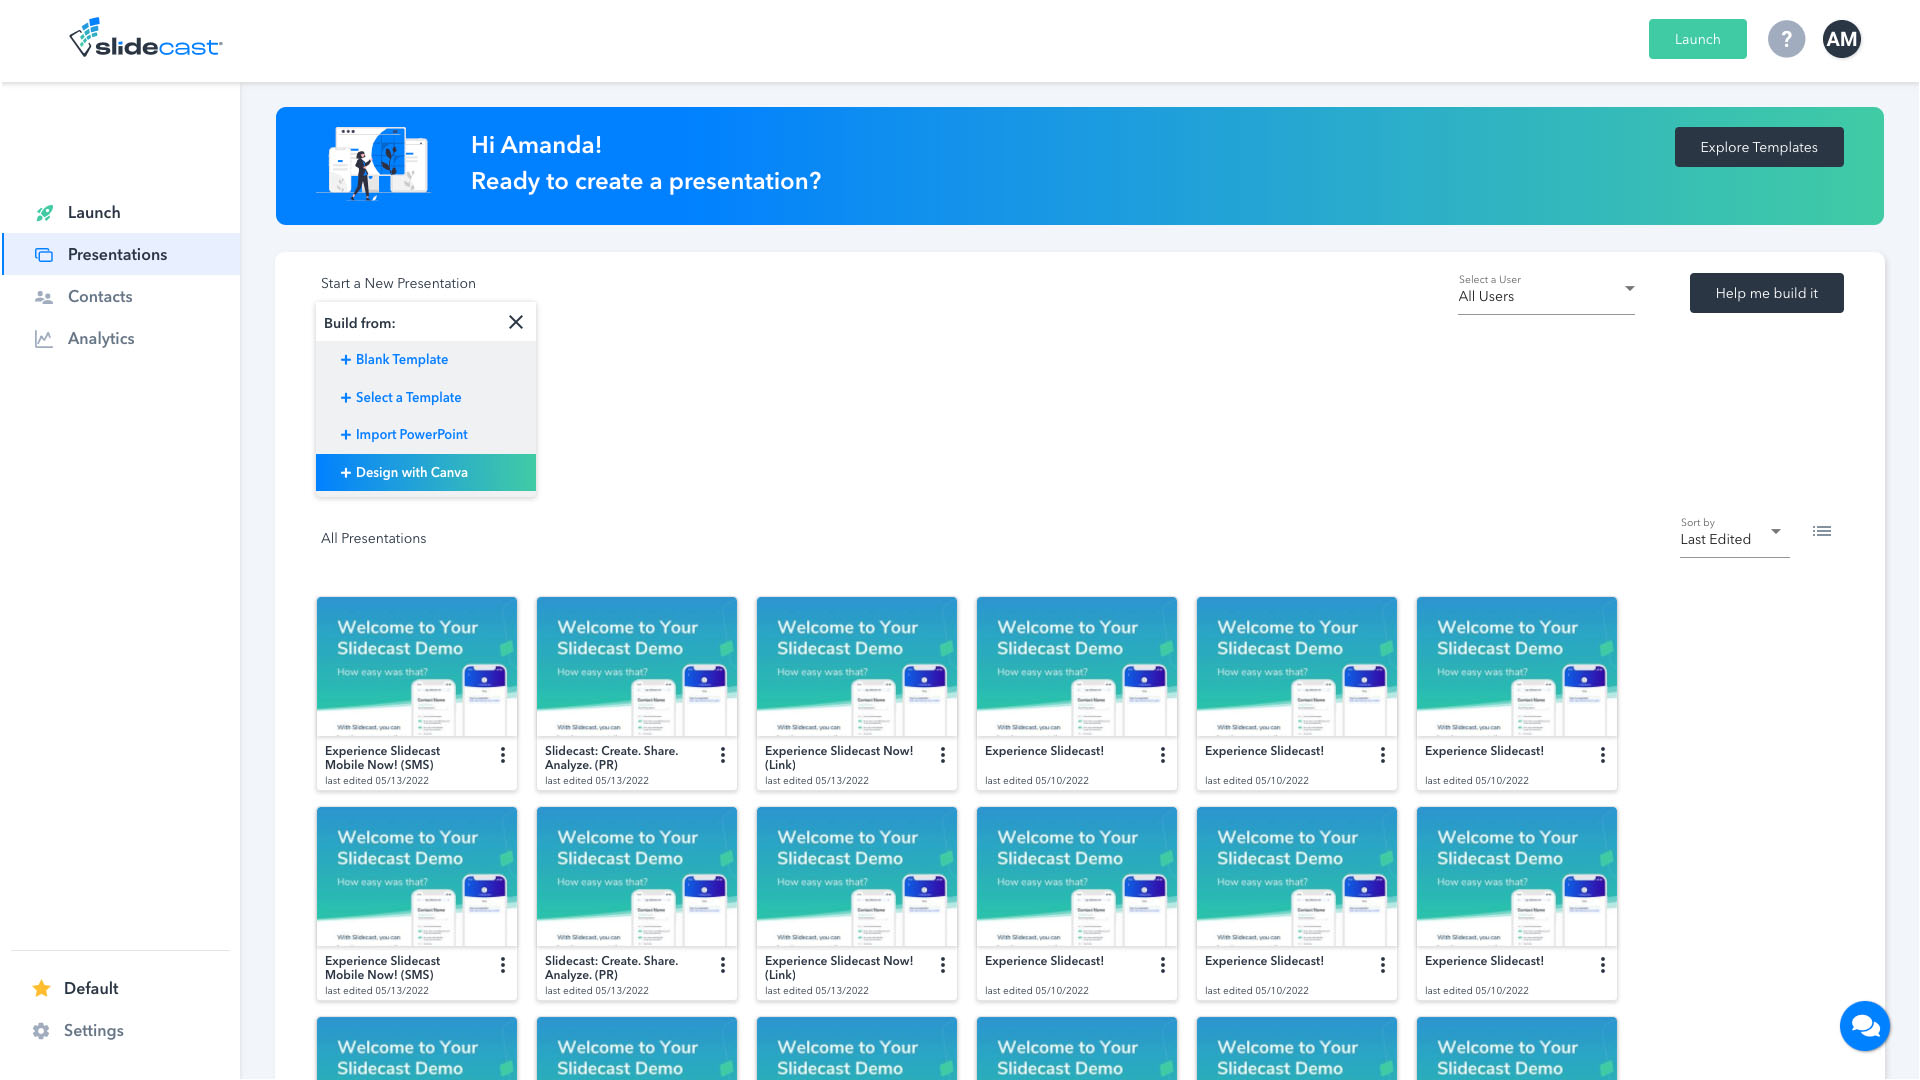The height and width of the screenshot is (1080, 1920).
Task: Open three-dot menu for Slidecast: Create. Share. Analyze. (PR)
Action: 723,755
